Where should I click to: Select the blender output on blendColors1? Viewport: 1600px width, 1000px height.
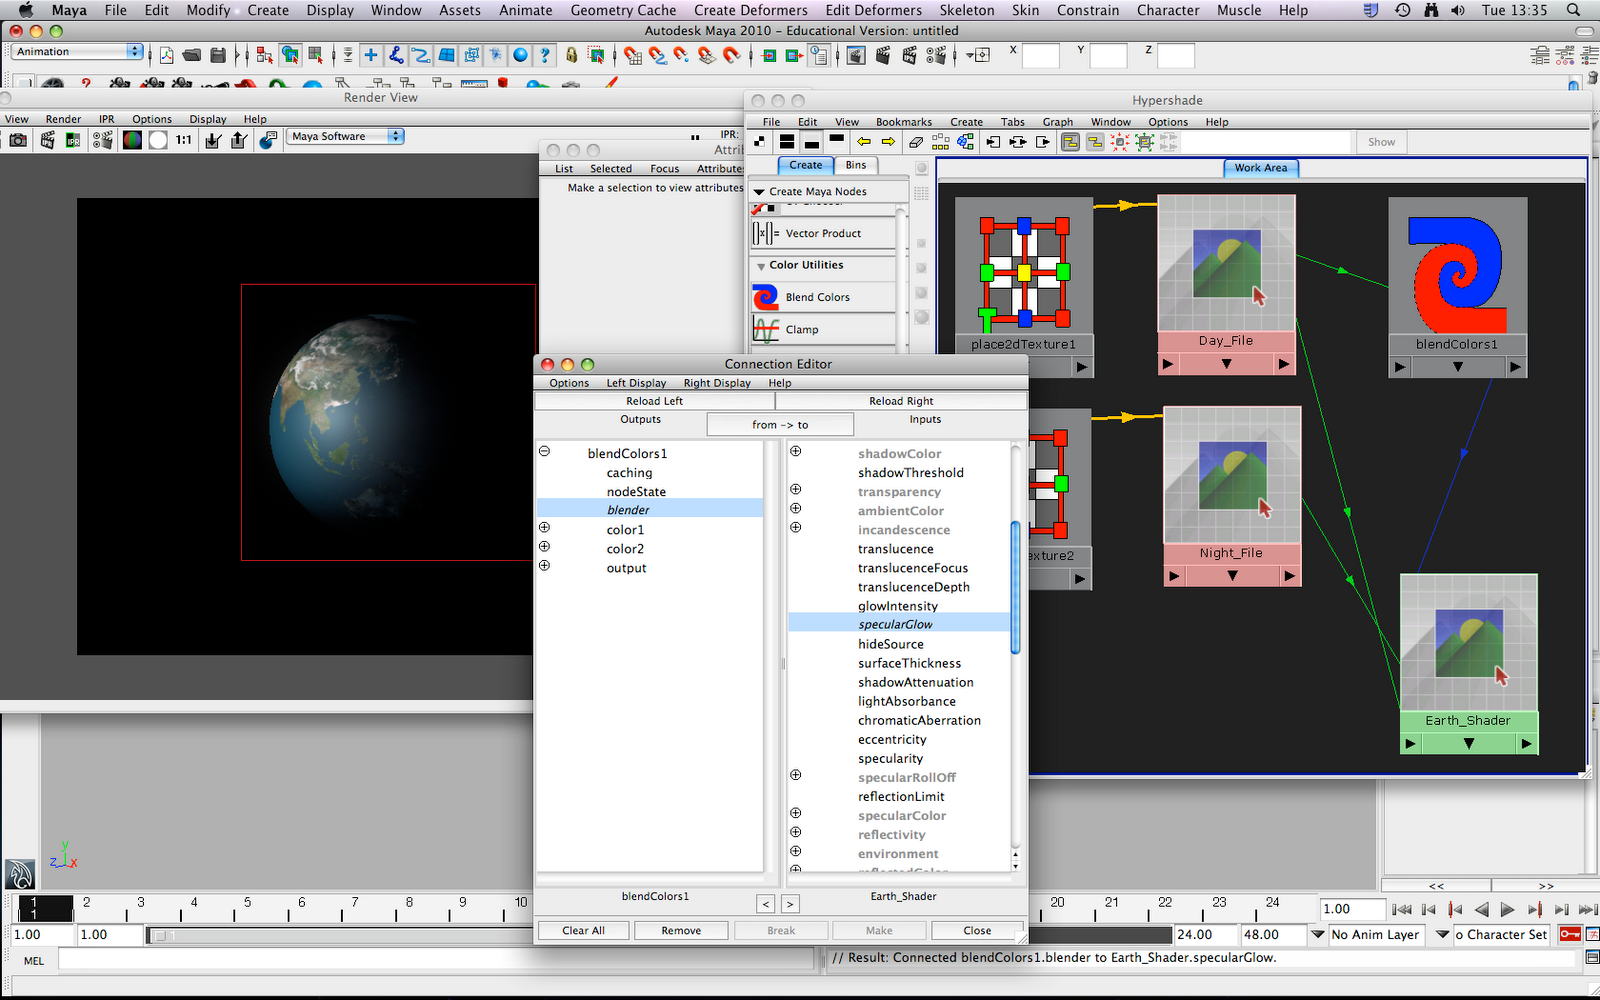coord(628,509)
